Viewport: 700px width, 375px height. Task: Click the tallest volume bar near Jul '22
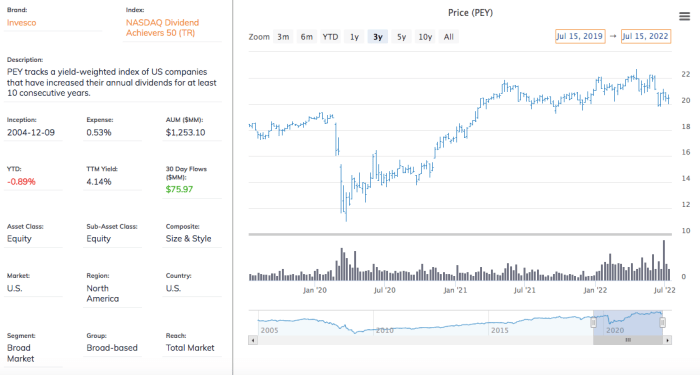click(664, 260)
